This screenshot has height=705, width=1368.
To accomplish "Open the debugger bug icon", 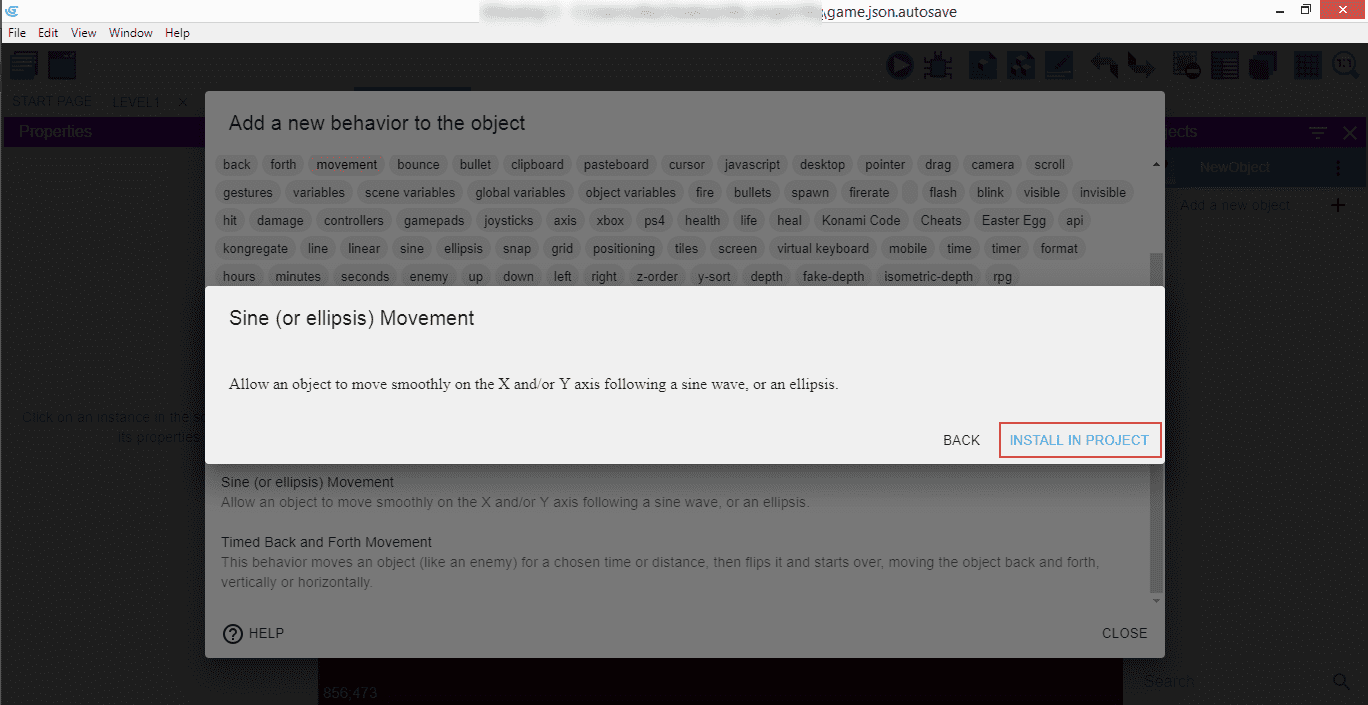I will coord(937,66).
